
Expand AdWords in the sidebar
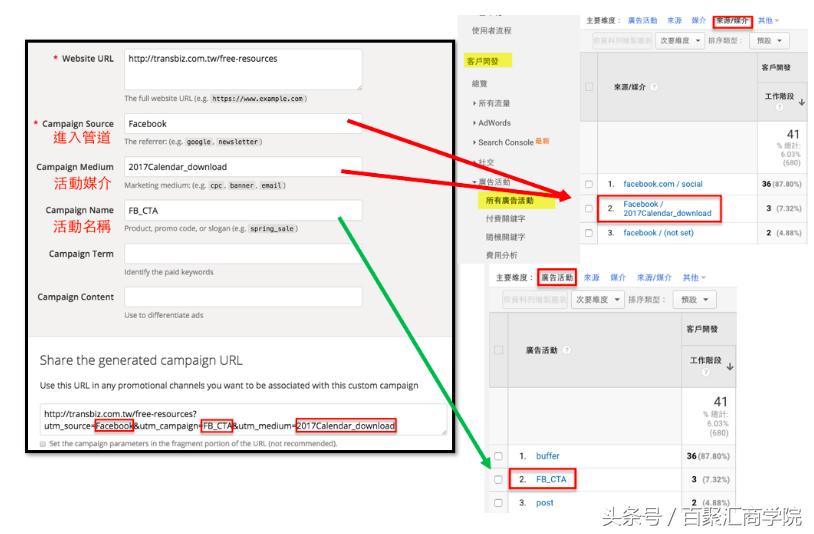coord(492,123)
